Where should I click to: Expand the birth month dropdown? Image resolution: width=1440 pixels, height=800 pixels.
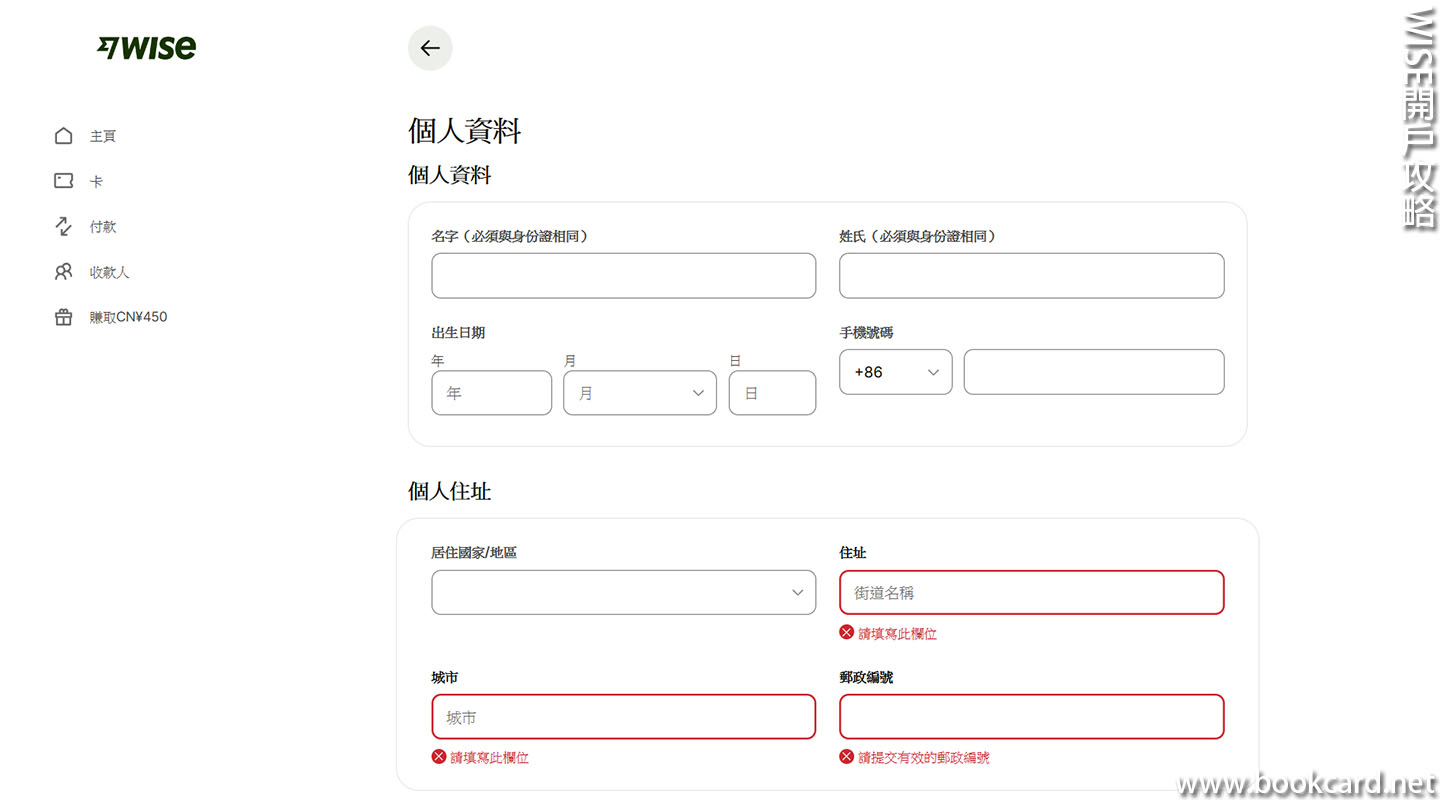640,393
